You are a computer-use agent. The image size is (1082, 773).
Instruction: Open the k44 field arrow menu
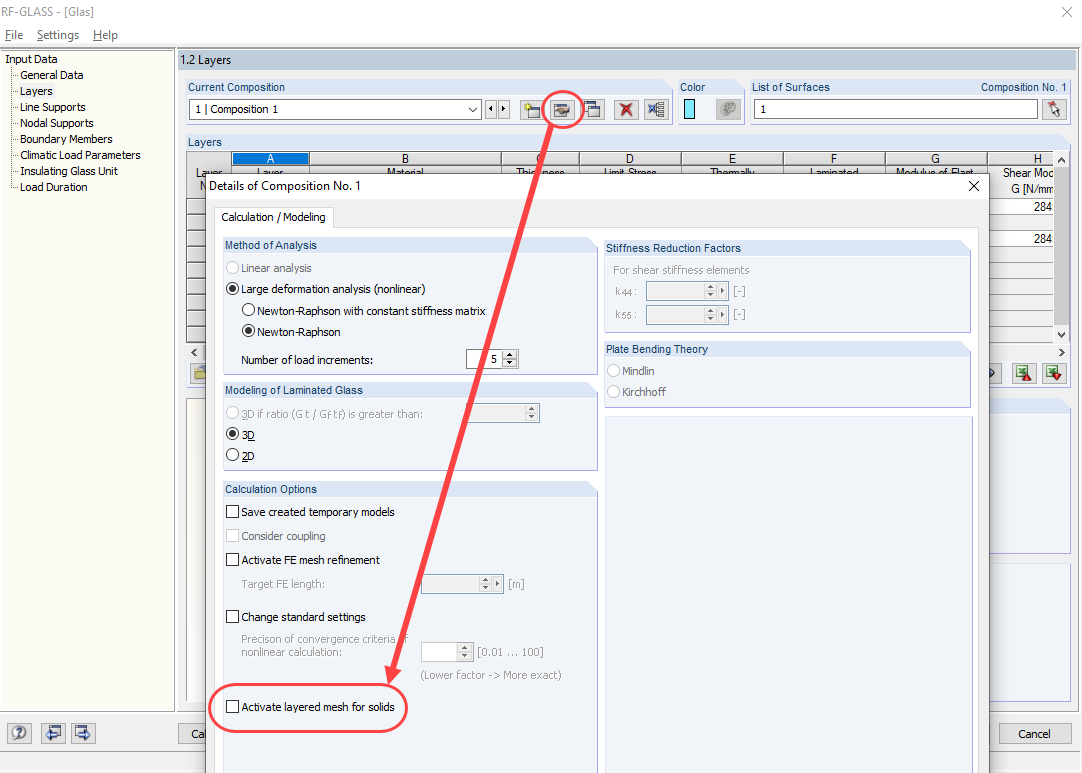coord(722,291)
